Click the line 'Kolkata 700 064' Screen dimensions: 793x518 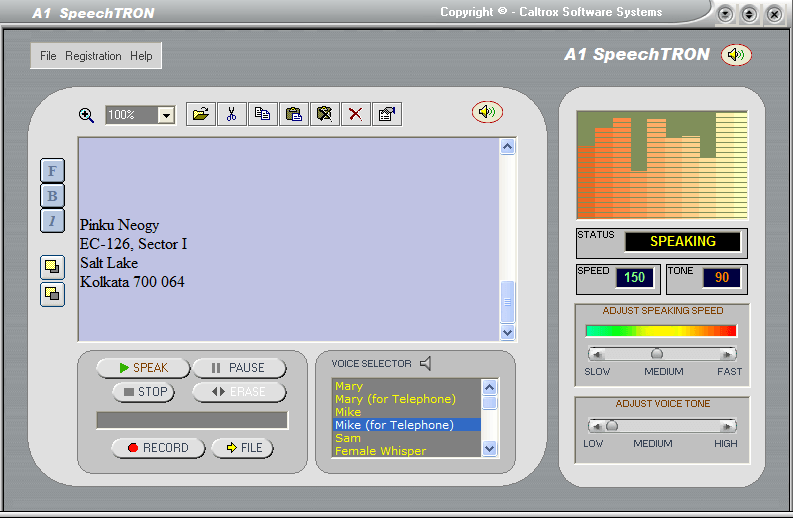133,282
